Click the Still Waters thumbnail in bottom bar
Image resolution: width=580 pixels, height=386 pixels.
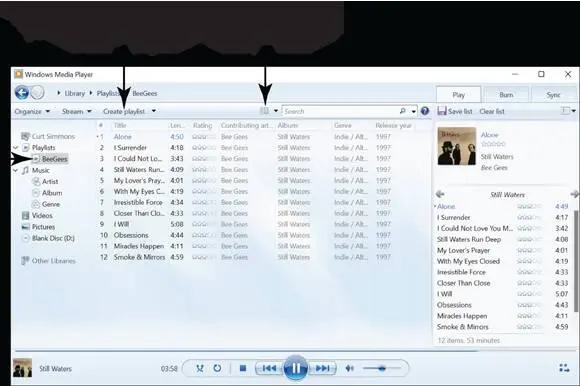[22, 368]
